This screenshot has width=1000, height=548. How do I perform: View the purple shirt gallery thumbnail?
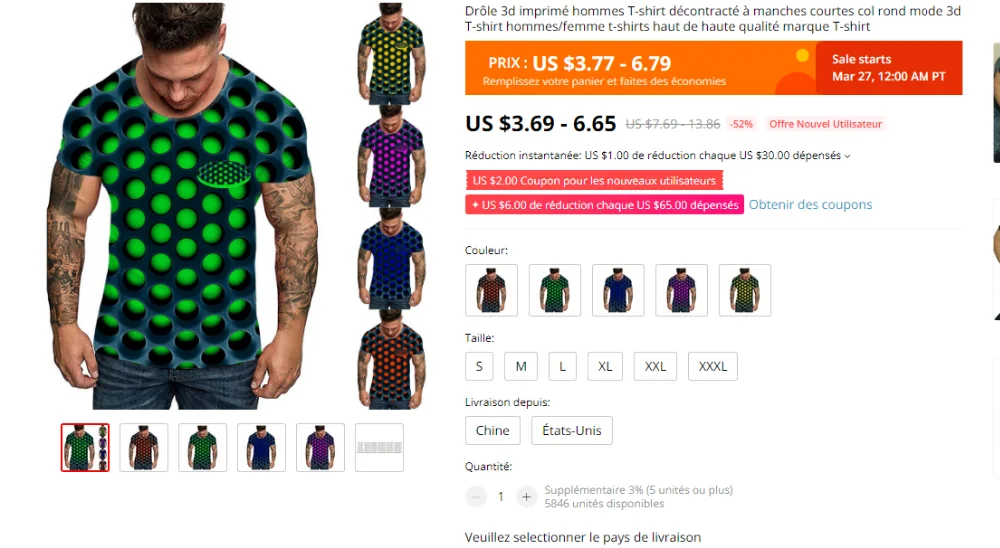(x=320, y=447)
